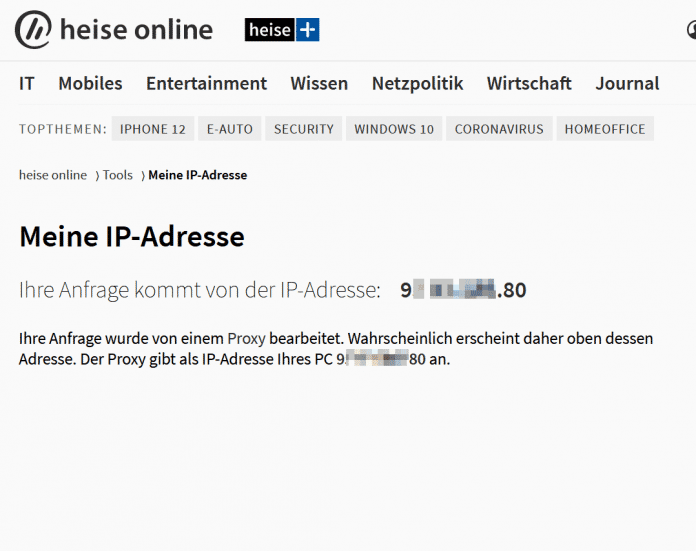Click the heise online breadcrumb link
The width and height of the screenshot is (696, 551).
click(53, 175)
